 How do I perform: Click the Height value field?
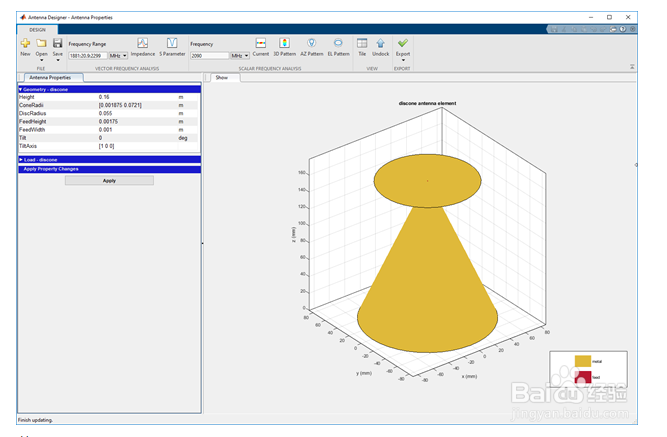137,97
